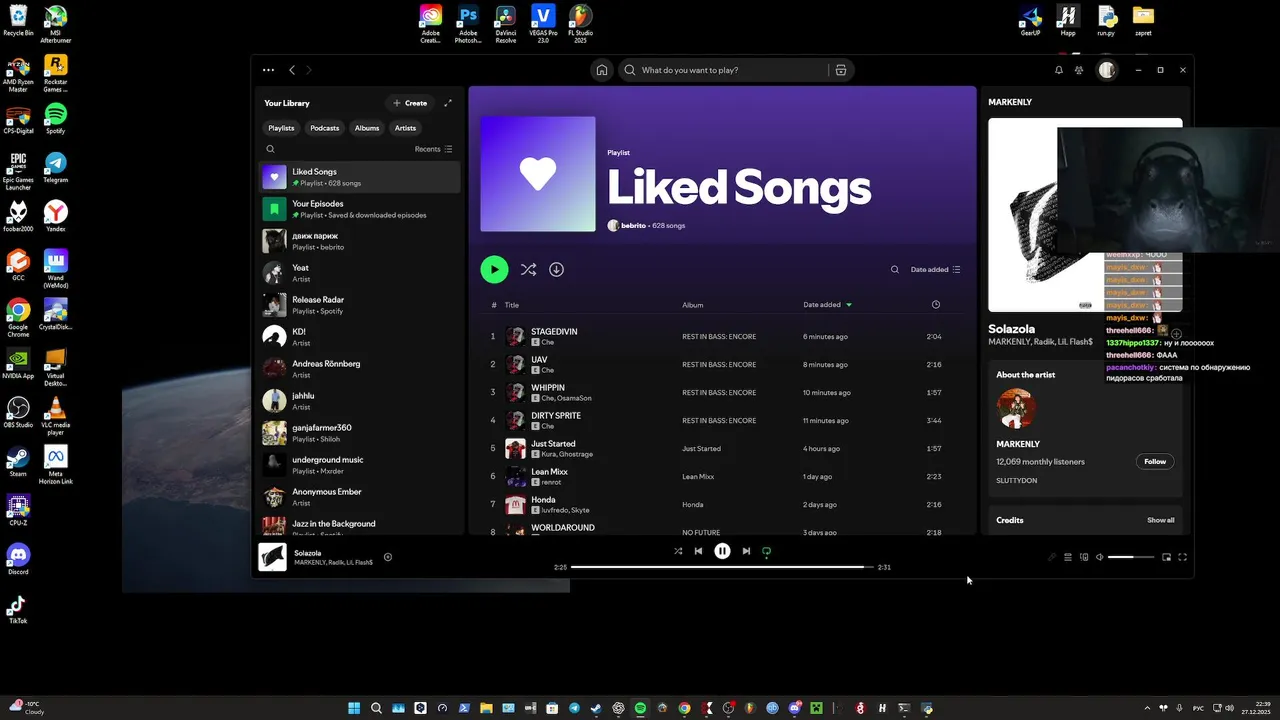Open Friend Activity icon

[x=1079, y=70]
